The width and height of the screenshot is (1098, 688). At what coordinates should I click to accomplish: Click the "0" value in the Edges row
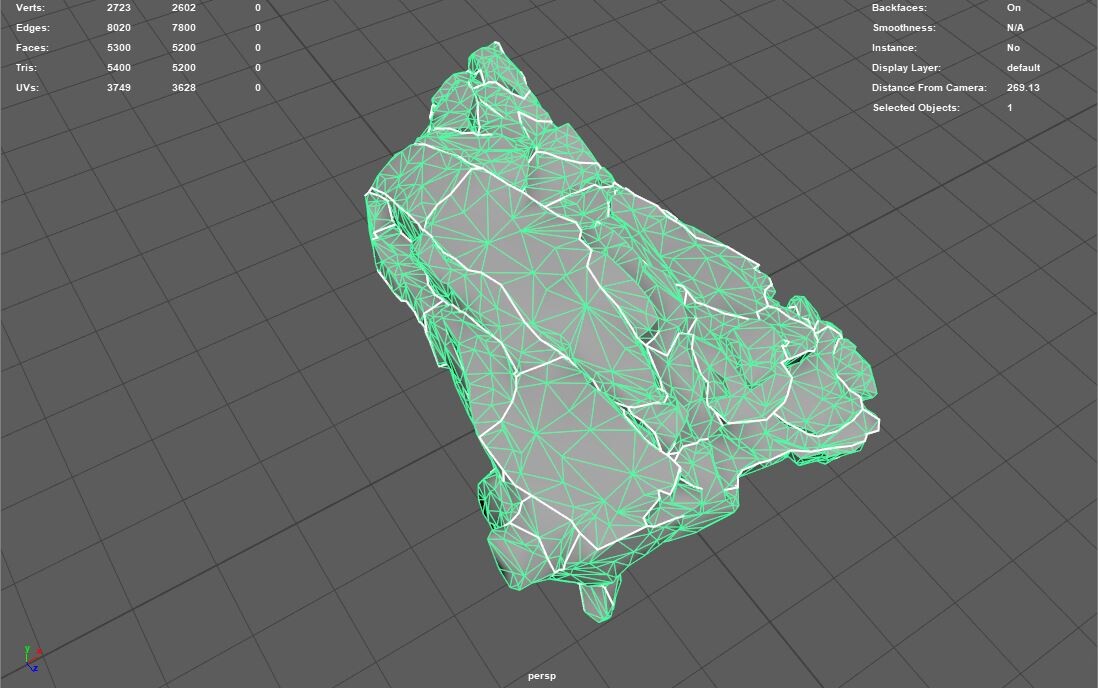[258, 28]
